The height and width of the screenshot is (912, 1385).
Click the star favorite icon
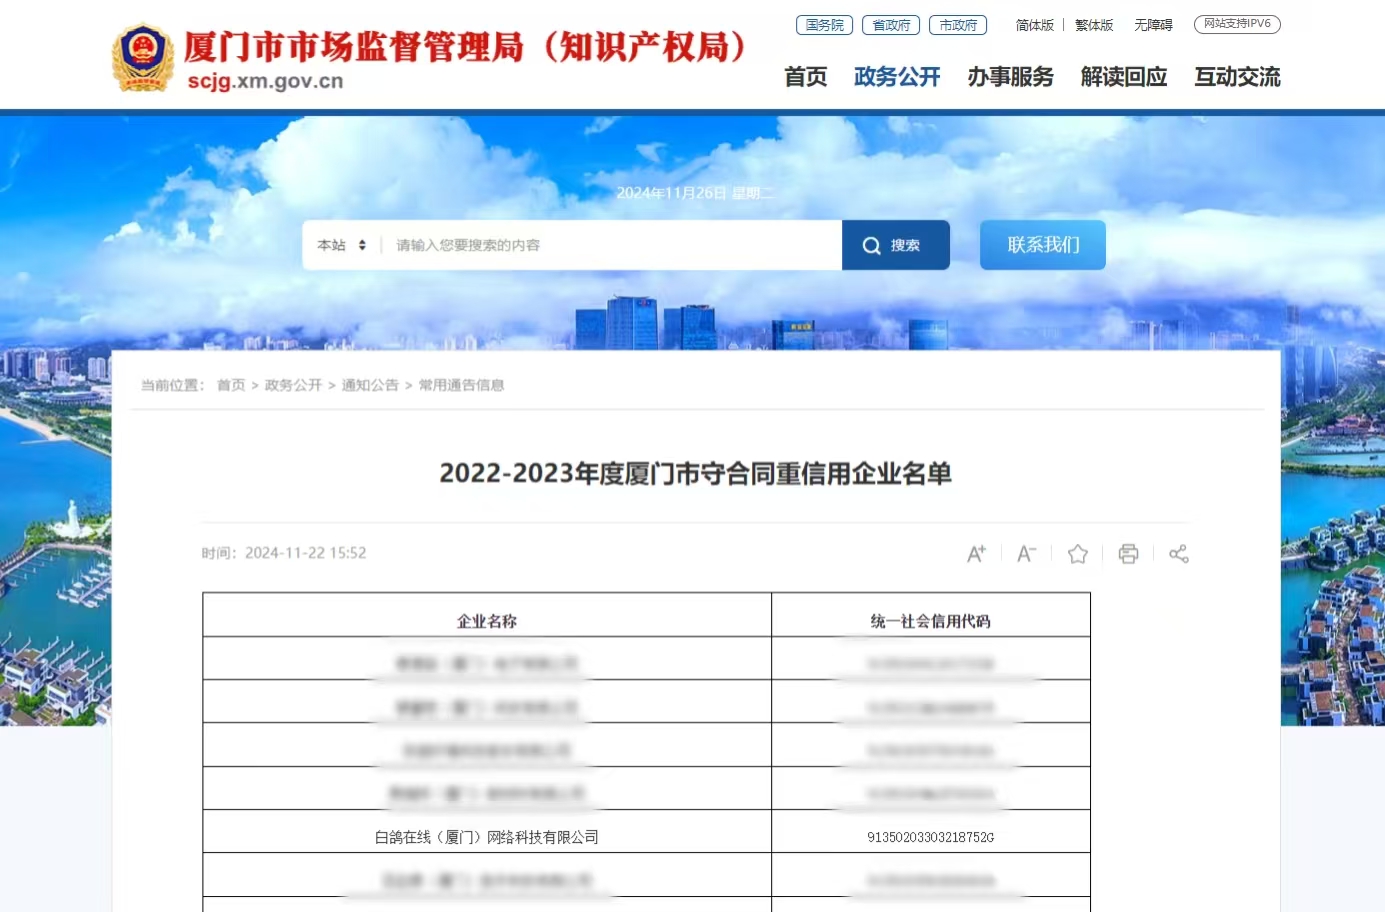[x=1077, y=554]
